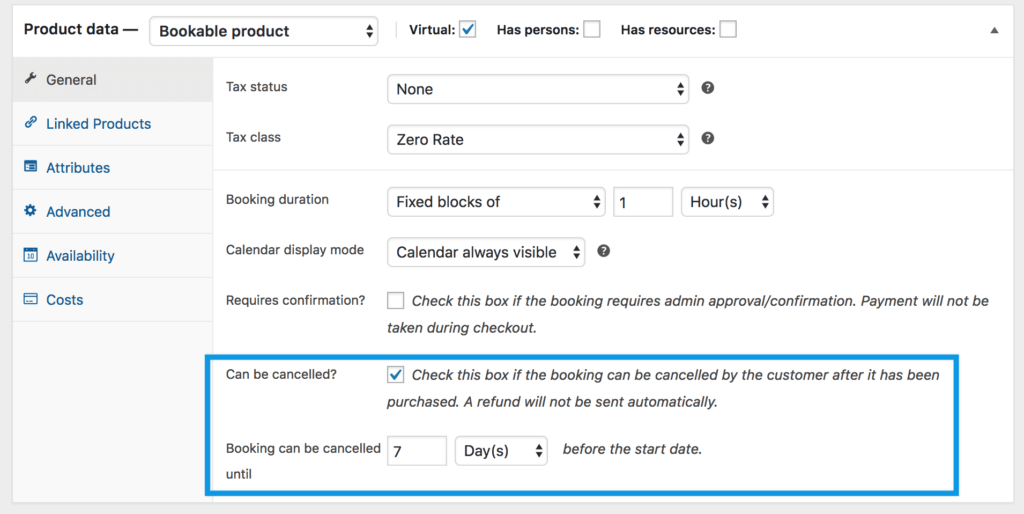Open the Tax status dropdown
The image size is (1024, 514).
tap(537, 89)
